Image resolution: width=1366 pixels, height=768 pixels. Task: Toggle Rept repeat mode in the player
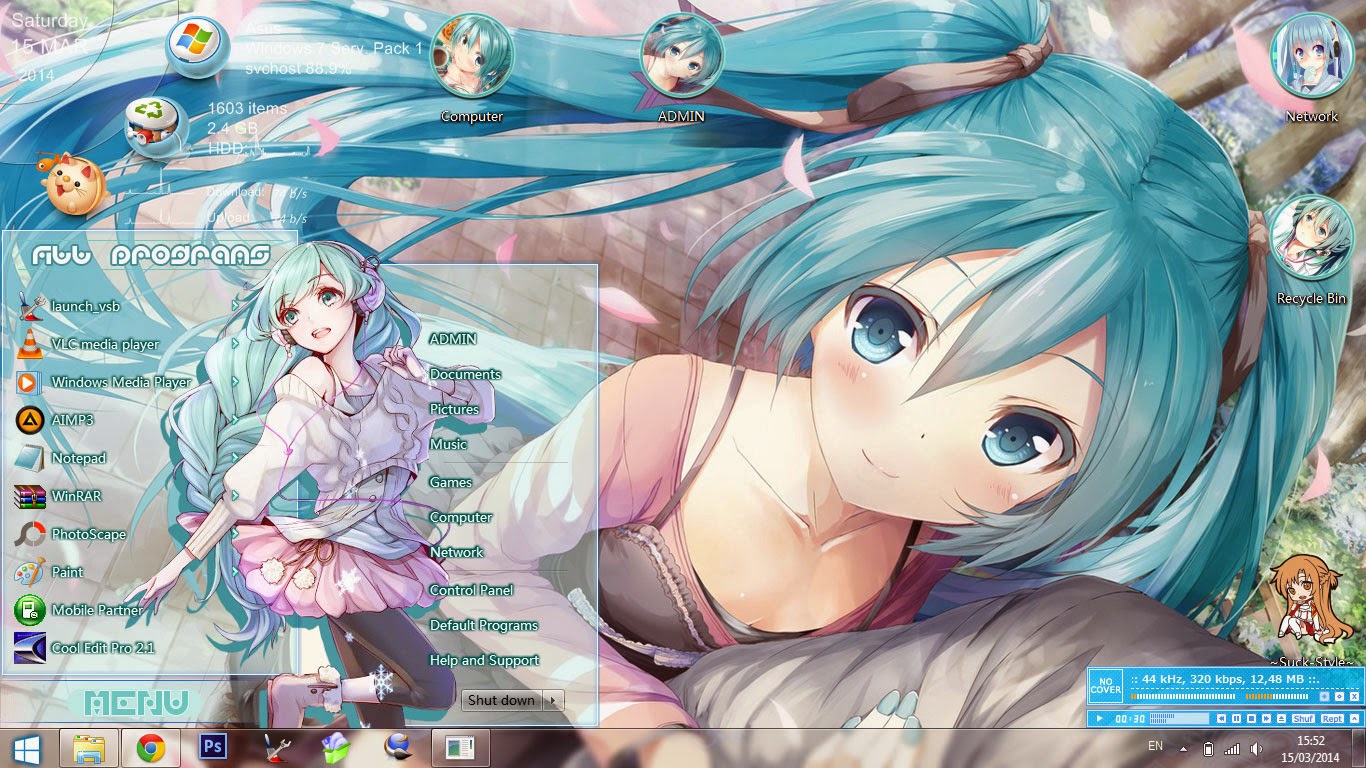coord(1332,719)
